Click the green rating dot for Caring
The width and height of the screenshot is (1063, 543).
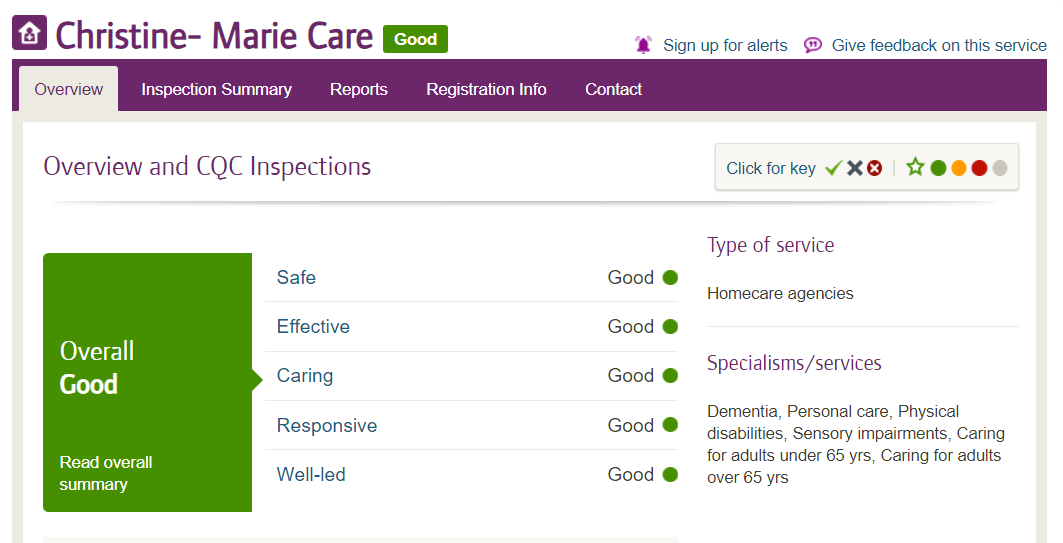click(670, 376)
